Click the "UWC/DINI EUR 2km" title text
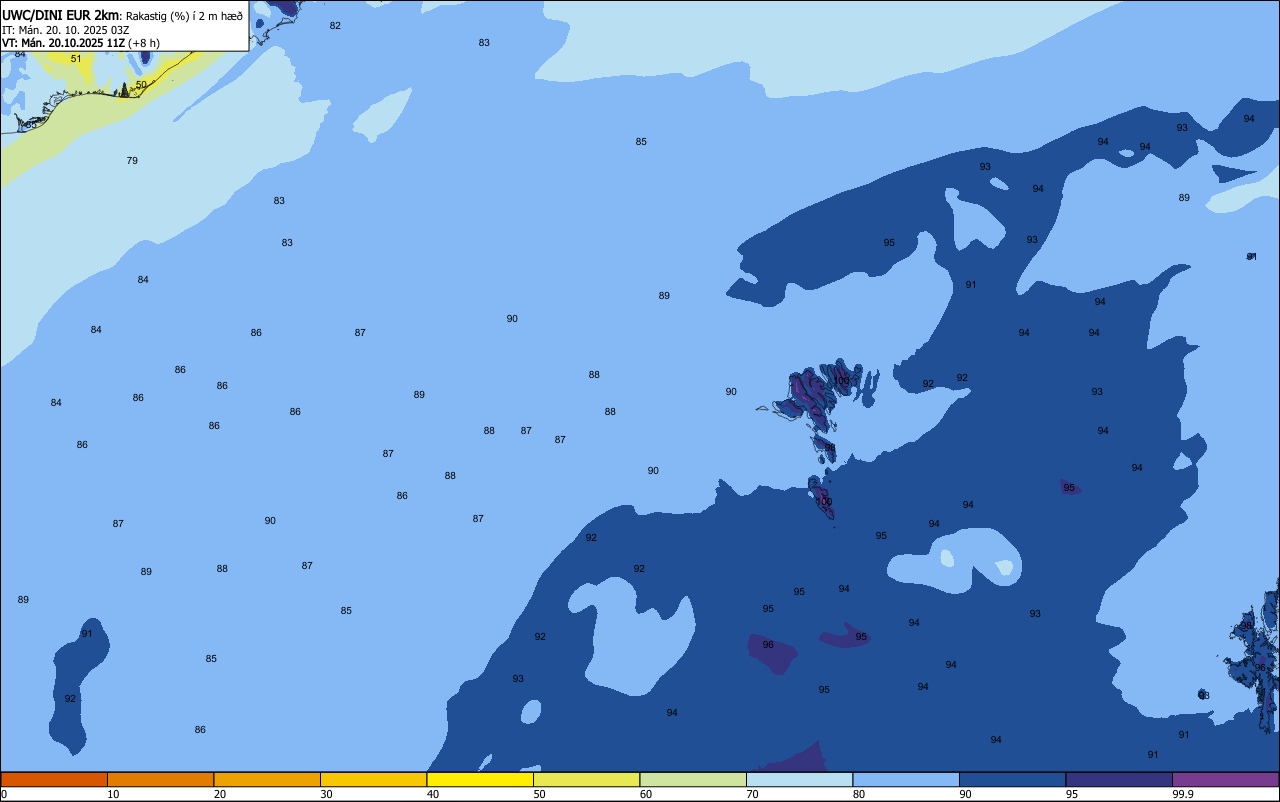The width and height of the screenshot is (1280, 802). click(61, 15)
